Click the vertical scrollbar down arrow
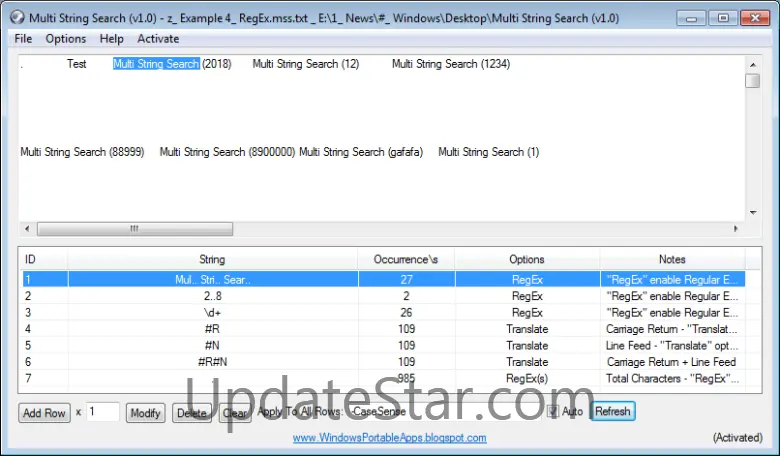Viewport: 780px width, 456px height. (753, 212)
